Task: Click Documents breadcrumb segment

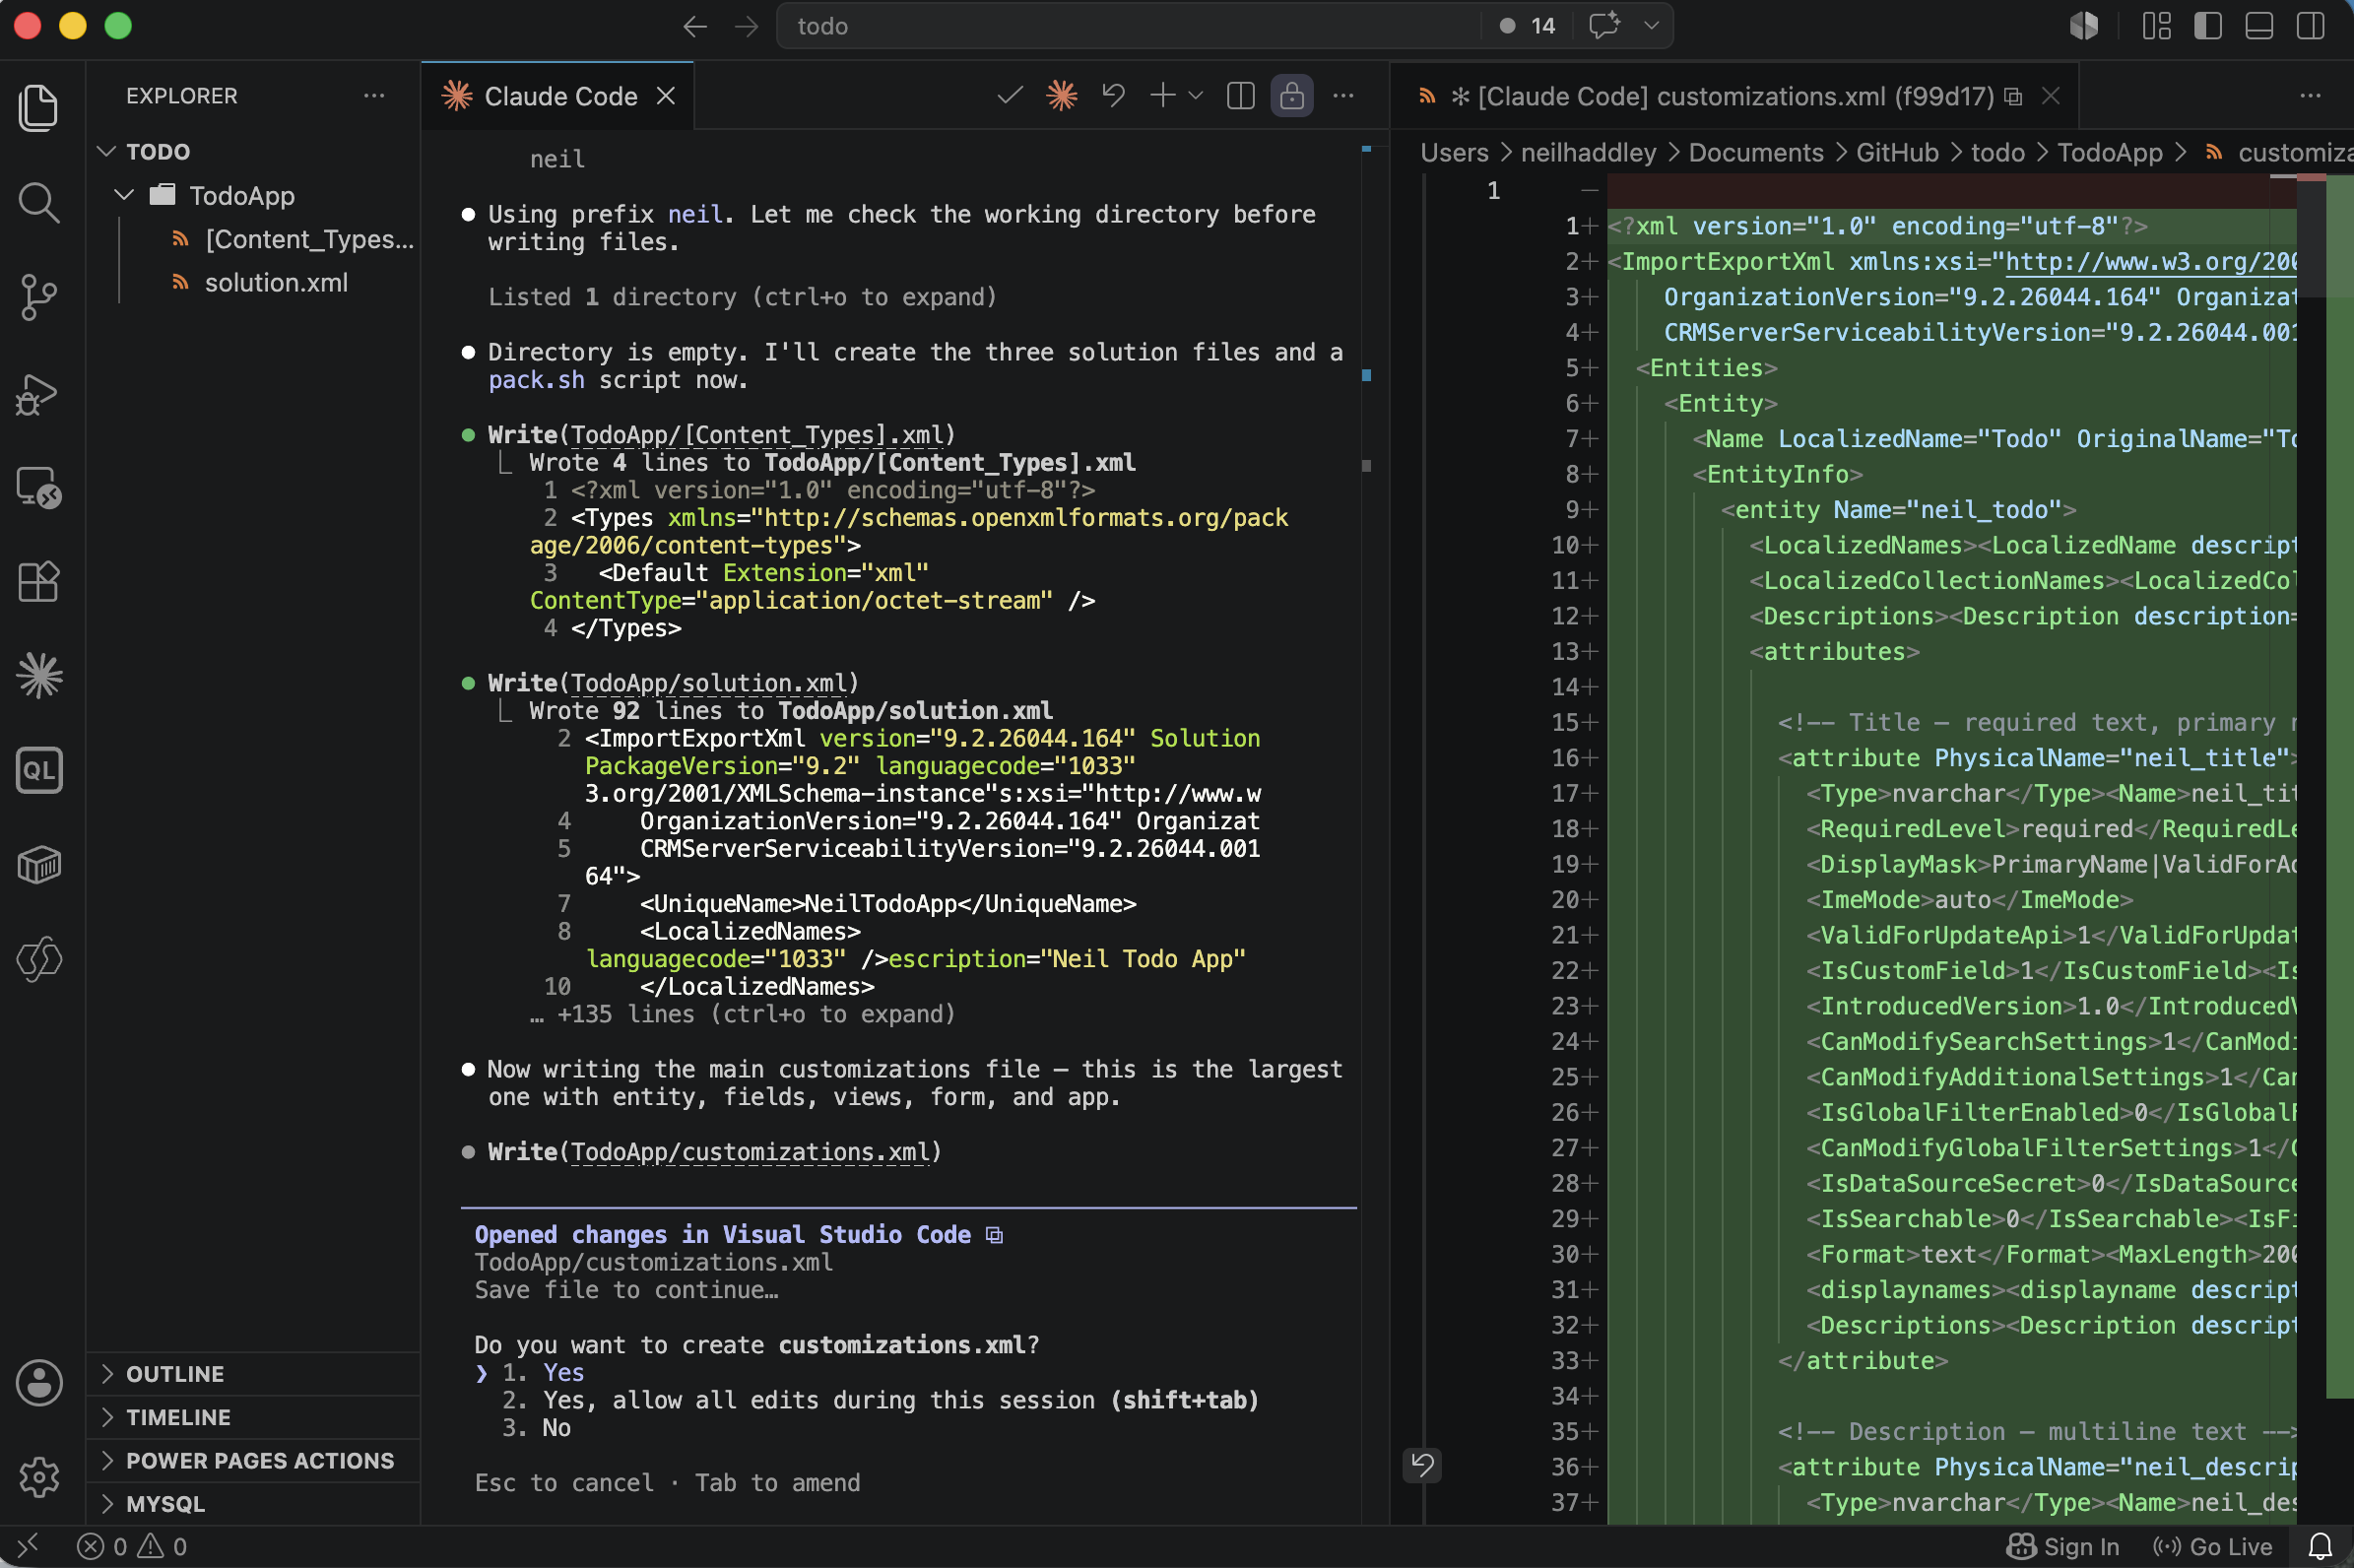Action: pos(1756,152)
